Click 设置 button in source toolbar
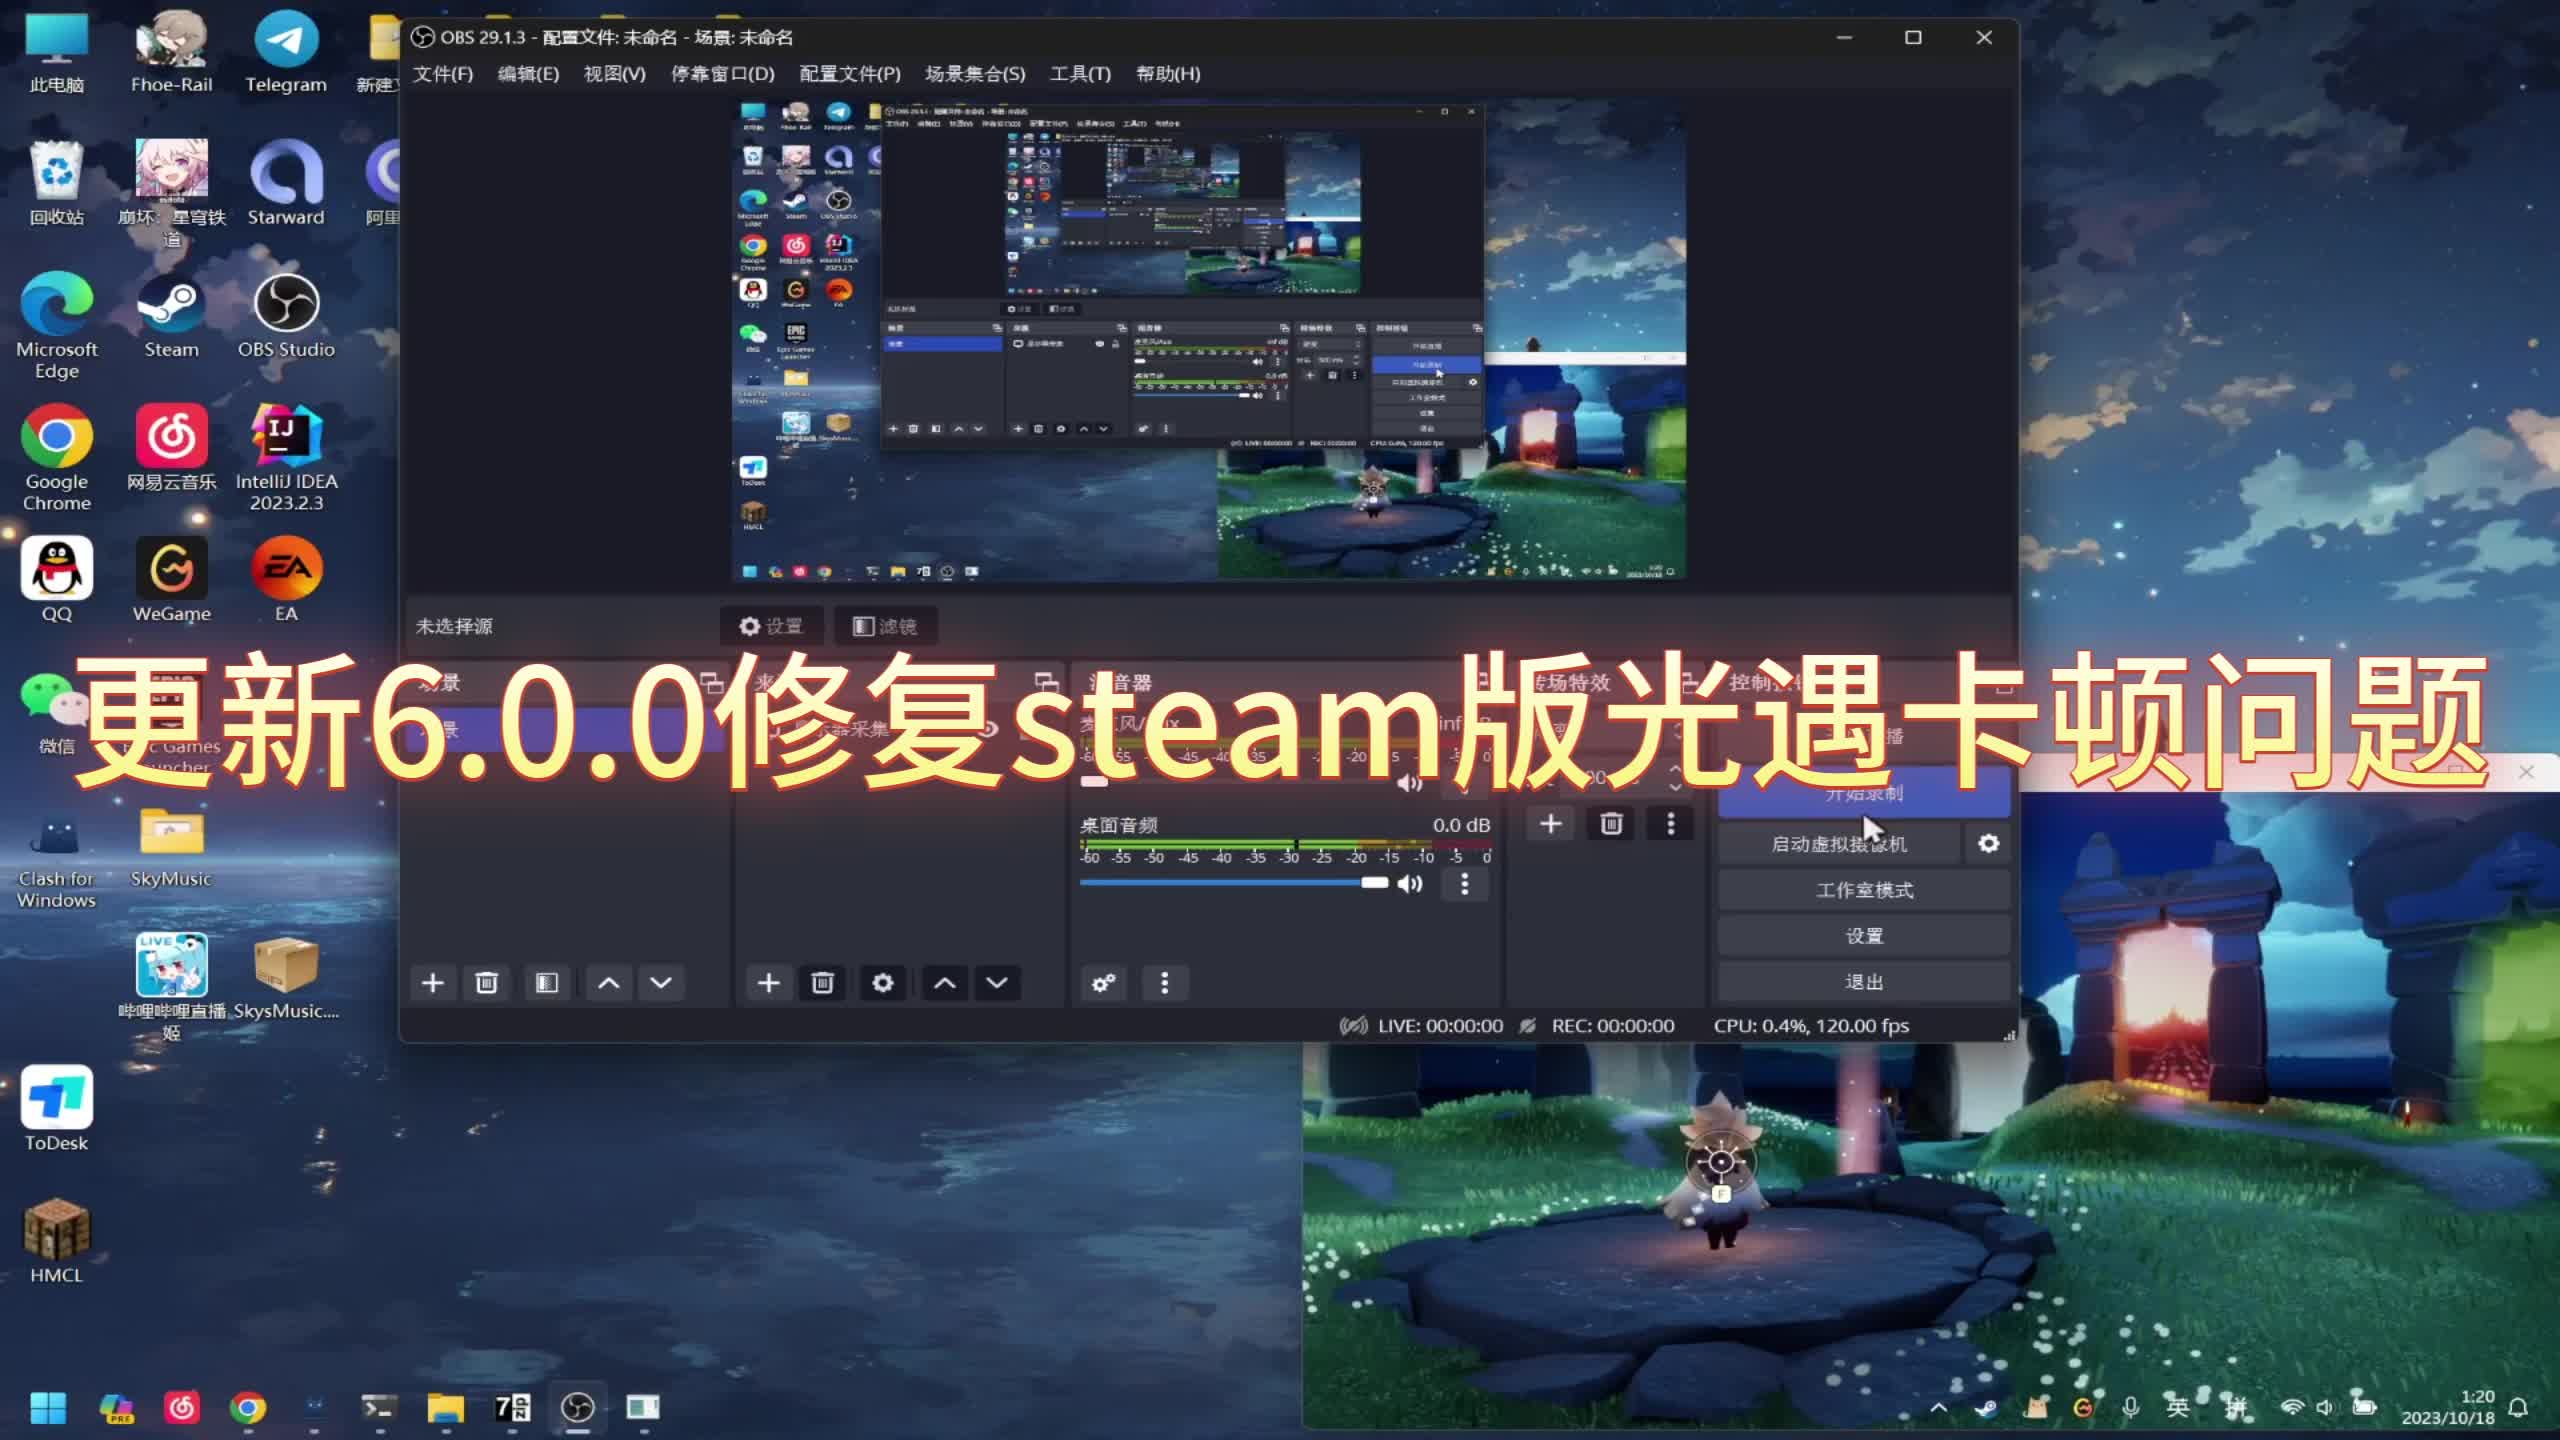The height and width of the screenshot is (1440, 2560). pos(771,626)
